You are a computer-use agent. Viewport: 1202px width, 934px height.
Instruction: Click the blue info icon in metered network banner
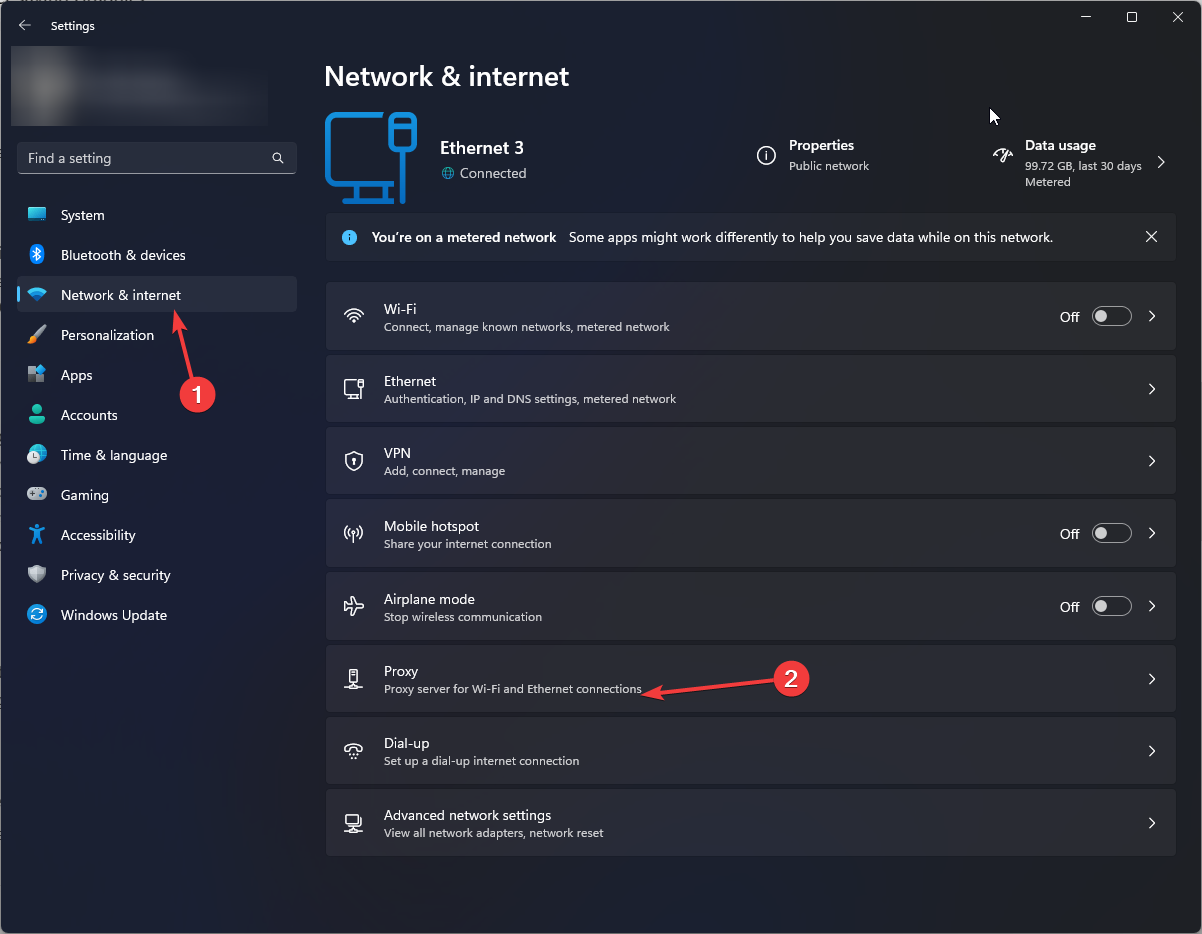click(349, 238)
